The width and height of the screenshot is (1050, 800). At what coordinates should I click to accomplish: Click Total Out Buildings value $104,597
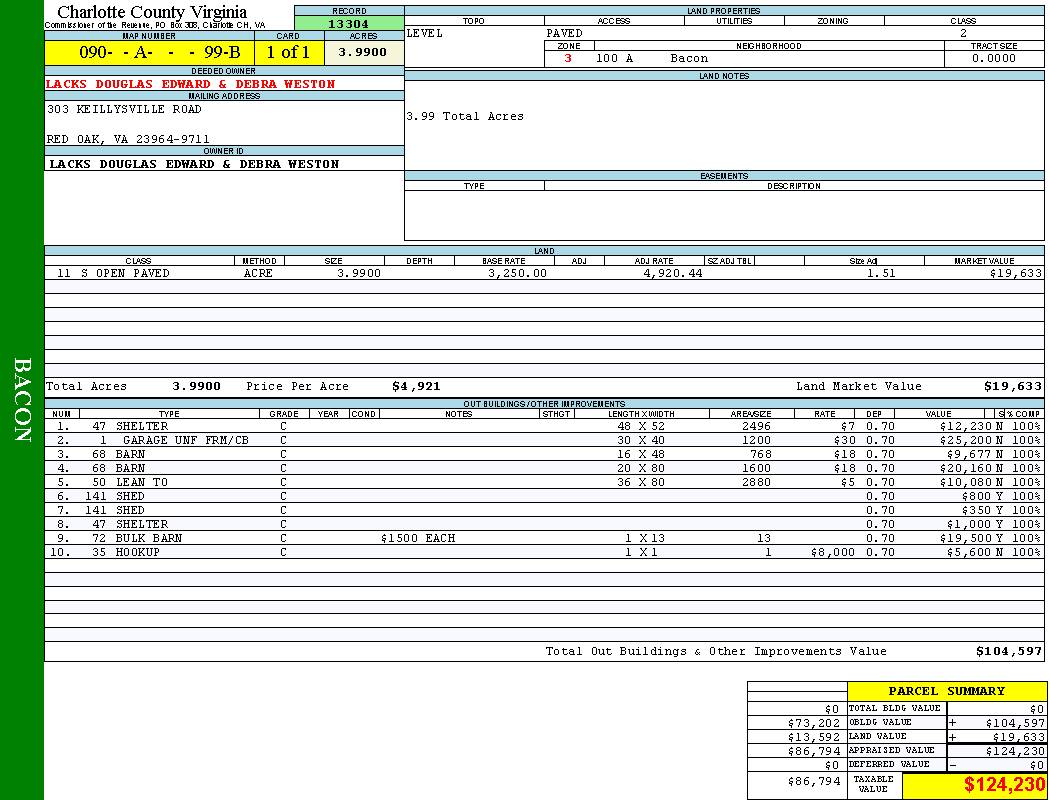point(1009,651)
